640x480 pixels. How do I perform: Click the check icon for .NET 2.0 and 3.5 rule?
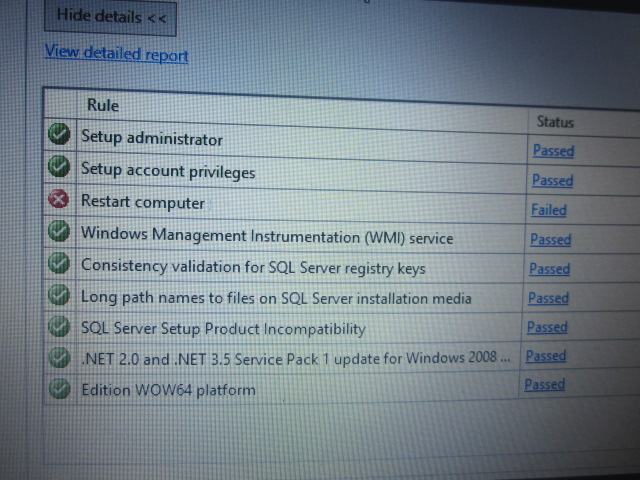[x=60, y=357]
